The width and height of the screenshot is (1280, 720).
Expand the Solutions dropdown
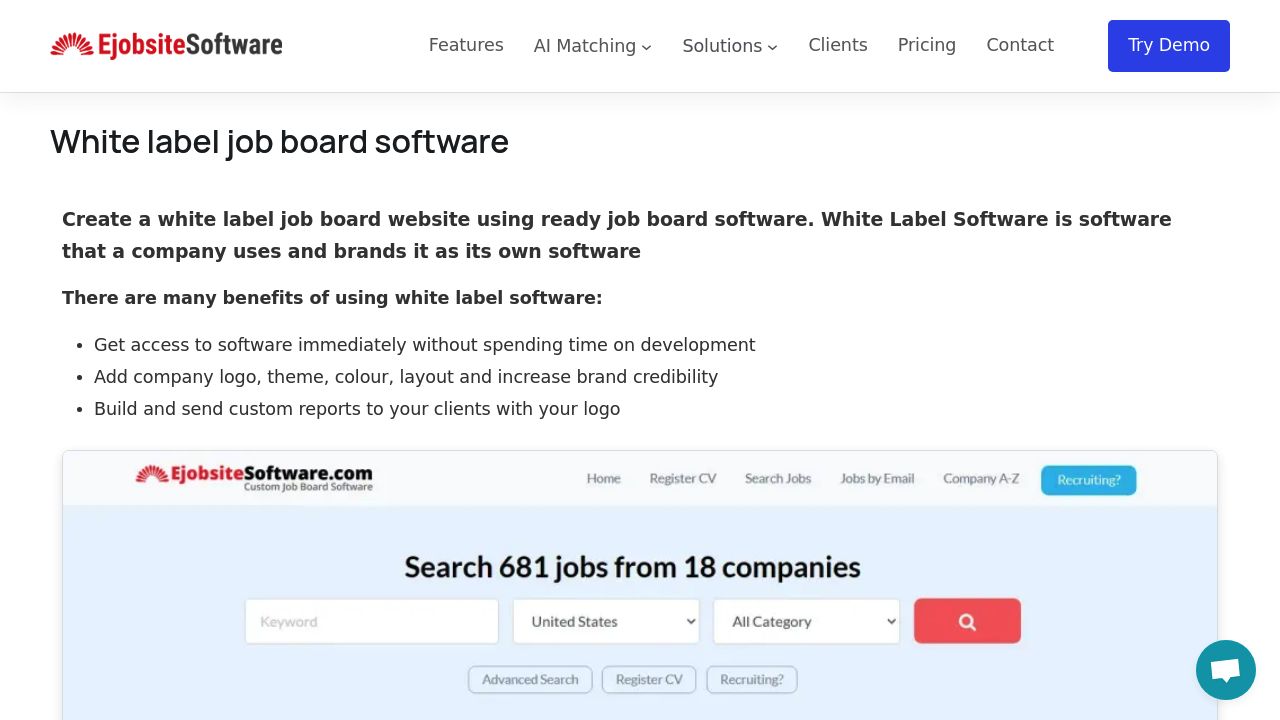pos(729,46)
